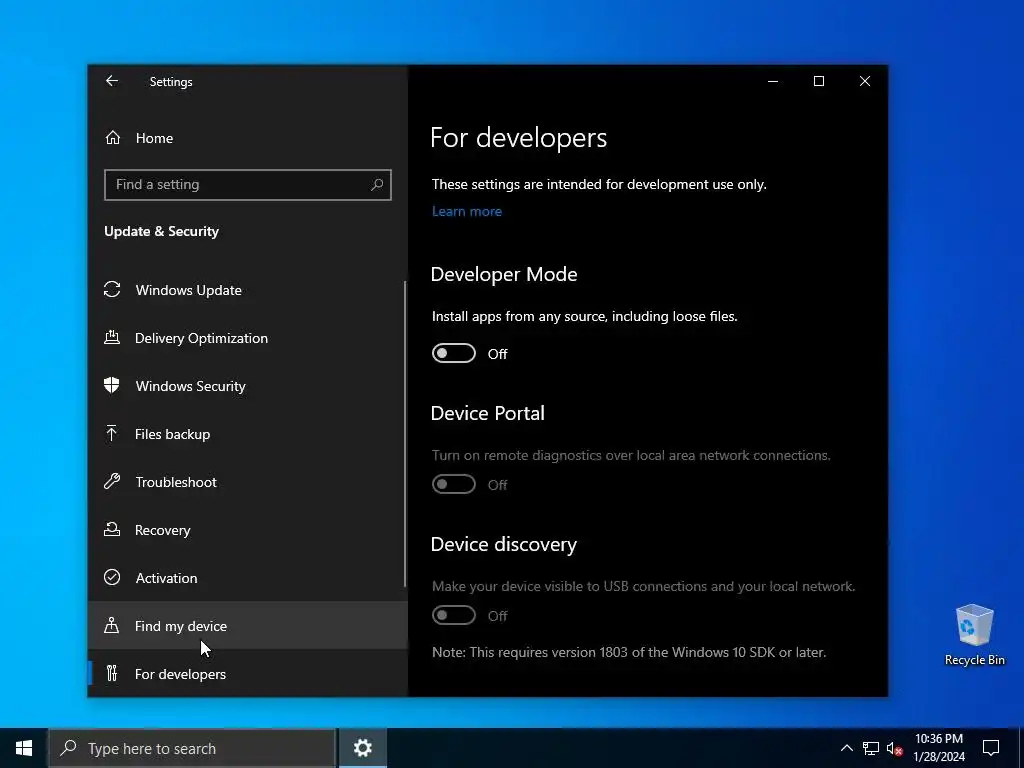Click the Delivery Optimization icon
This screenshot has width=1024, height=768.
pos(112,338)
